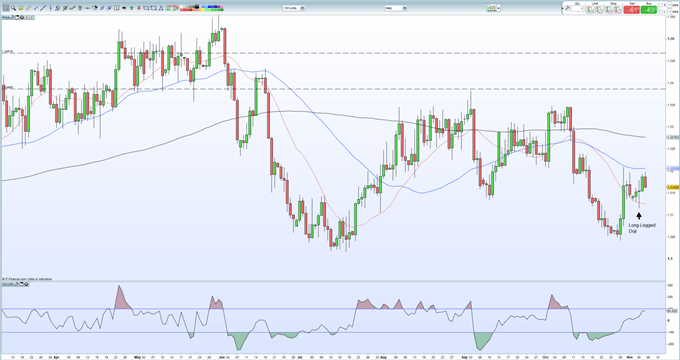This screenshot has height=360, width=680.
Task: Click the Qty input field
Action: 577,8
